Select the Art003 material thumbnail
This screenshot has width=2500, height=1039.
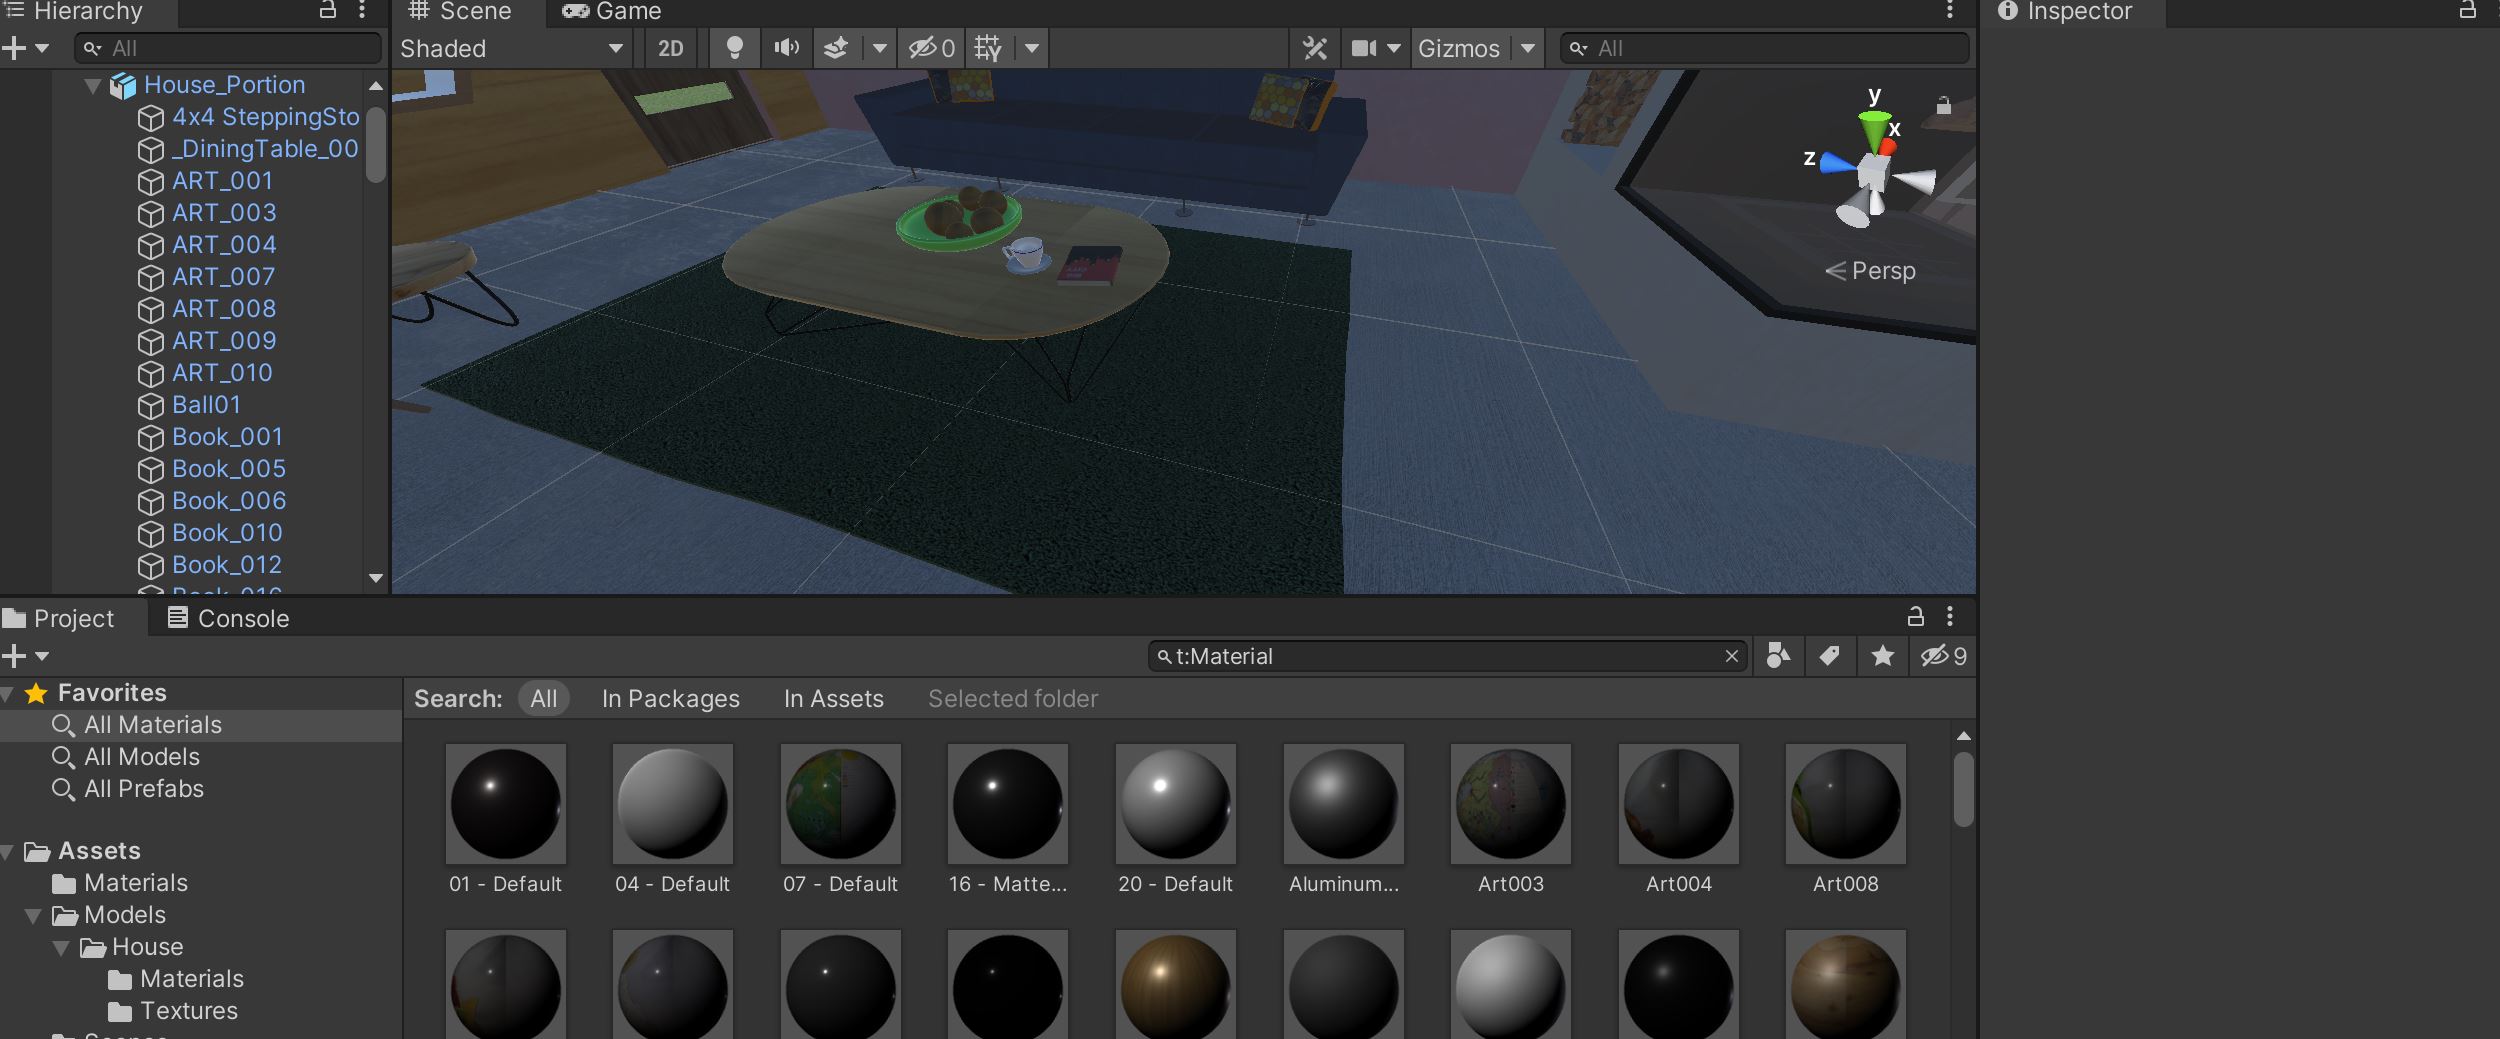tap(1510, 805)
